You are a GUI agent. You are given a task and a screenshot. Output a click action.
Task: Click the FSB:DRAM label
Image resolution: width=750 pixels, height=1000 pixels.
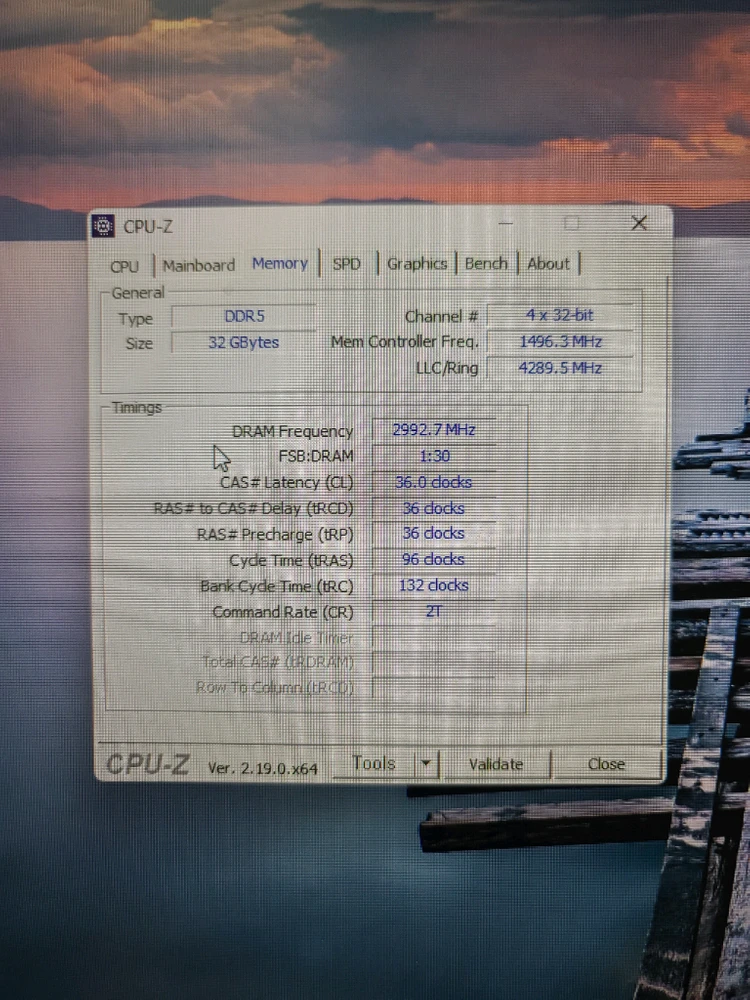pos(316,457)
